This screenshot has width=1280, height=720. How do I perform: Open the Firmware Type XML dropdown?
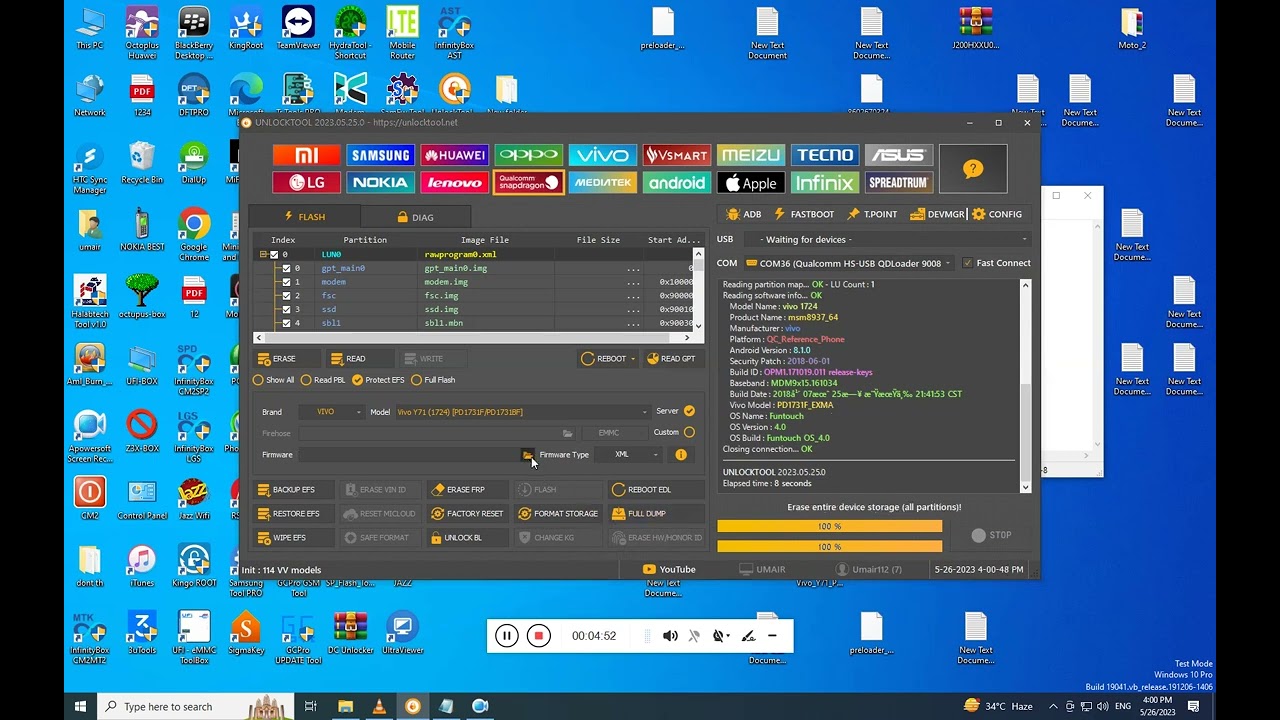[630, 455]
